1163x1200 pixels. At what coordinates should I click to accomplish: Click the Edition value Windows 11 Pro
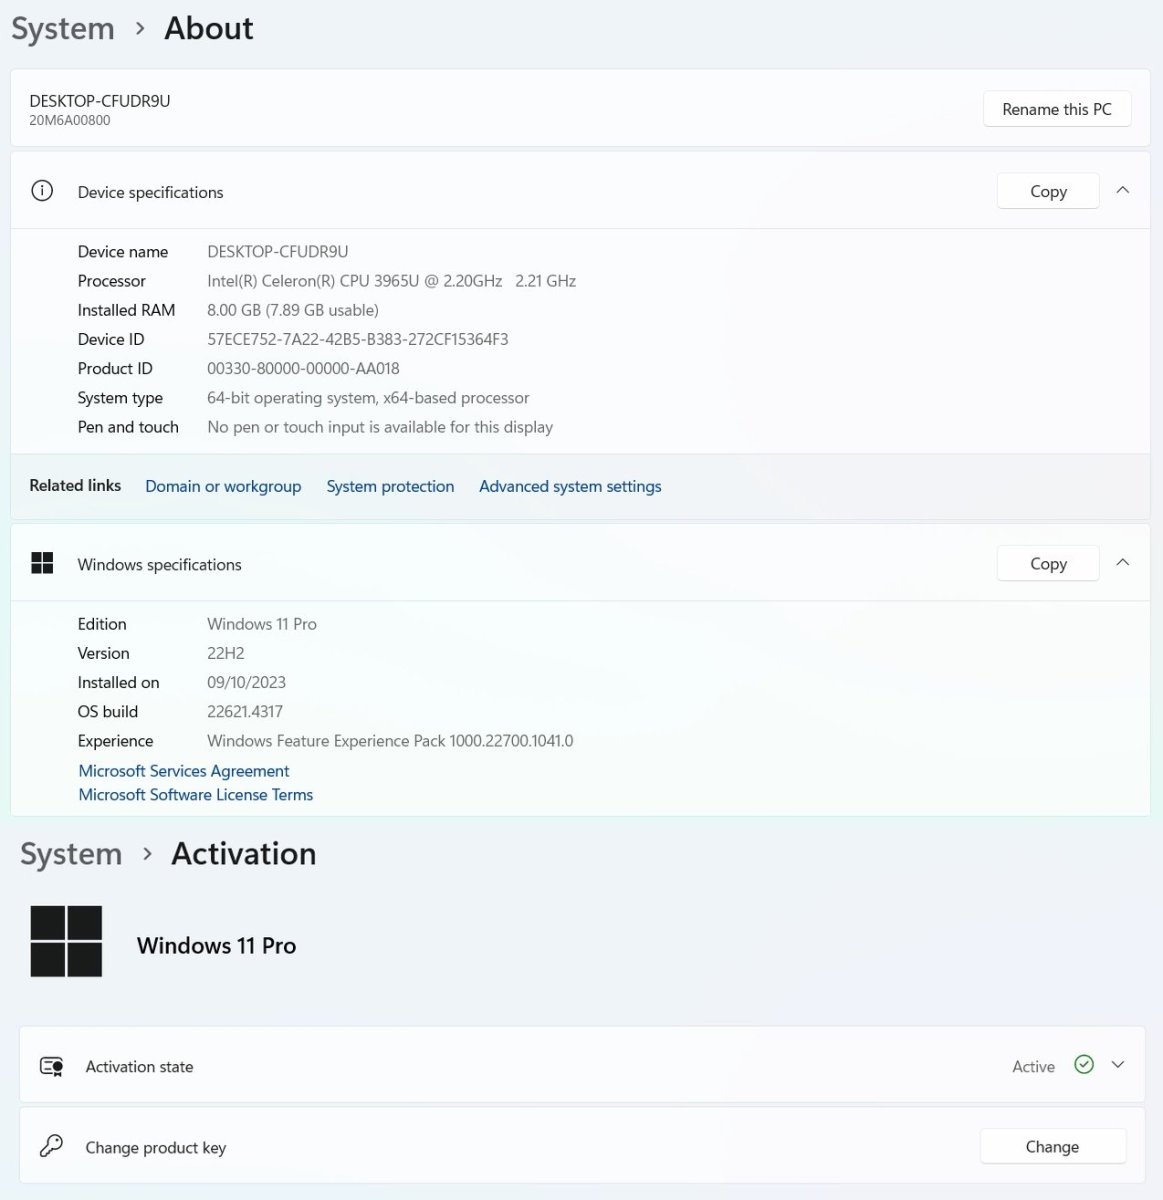(x=262, y=624)
